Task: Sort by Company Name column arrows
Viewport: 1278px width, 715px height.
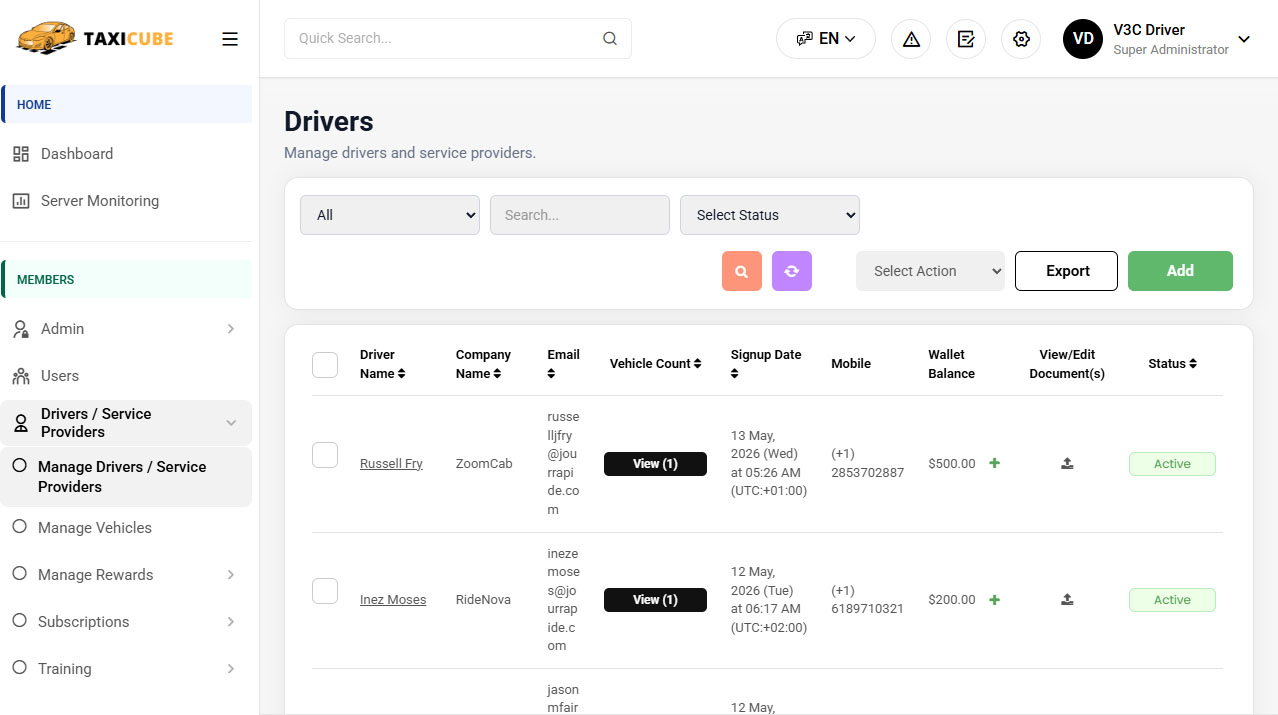Action: (497, 374)
